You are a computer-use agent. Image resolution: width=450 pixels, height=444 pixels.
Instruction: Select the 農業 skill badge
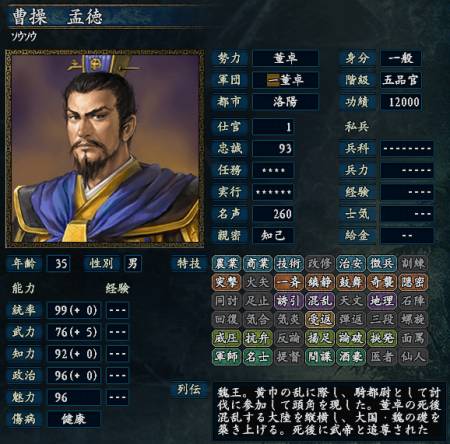point(227,264)
